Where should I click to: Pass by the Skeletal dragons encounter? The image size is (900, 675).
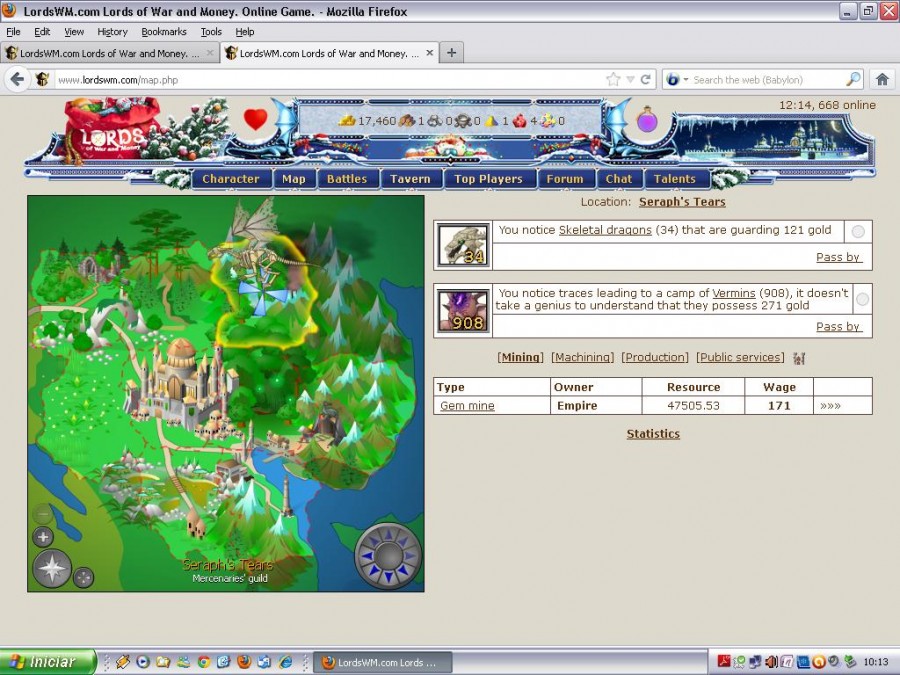coord(838,257)
